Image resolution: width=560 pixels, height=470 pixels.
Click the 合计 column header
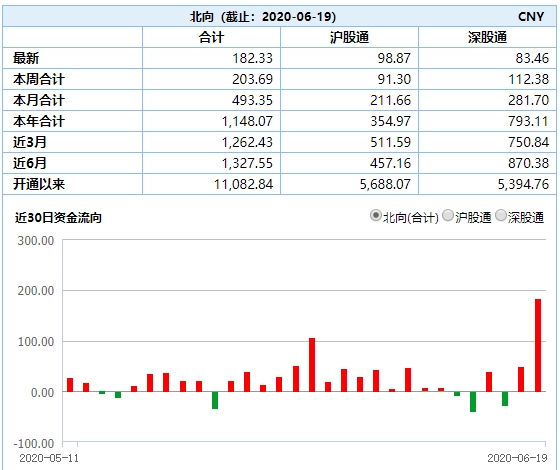(x=211, y=37)
